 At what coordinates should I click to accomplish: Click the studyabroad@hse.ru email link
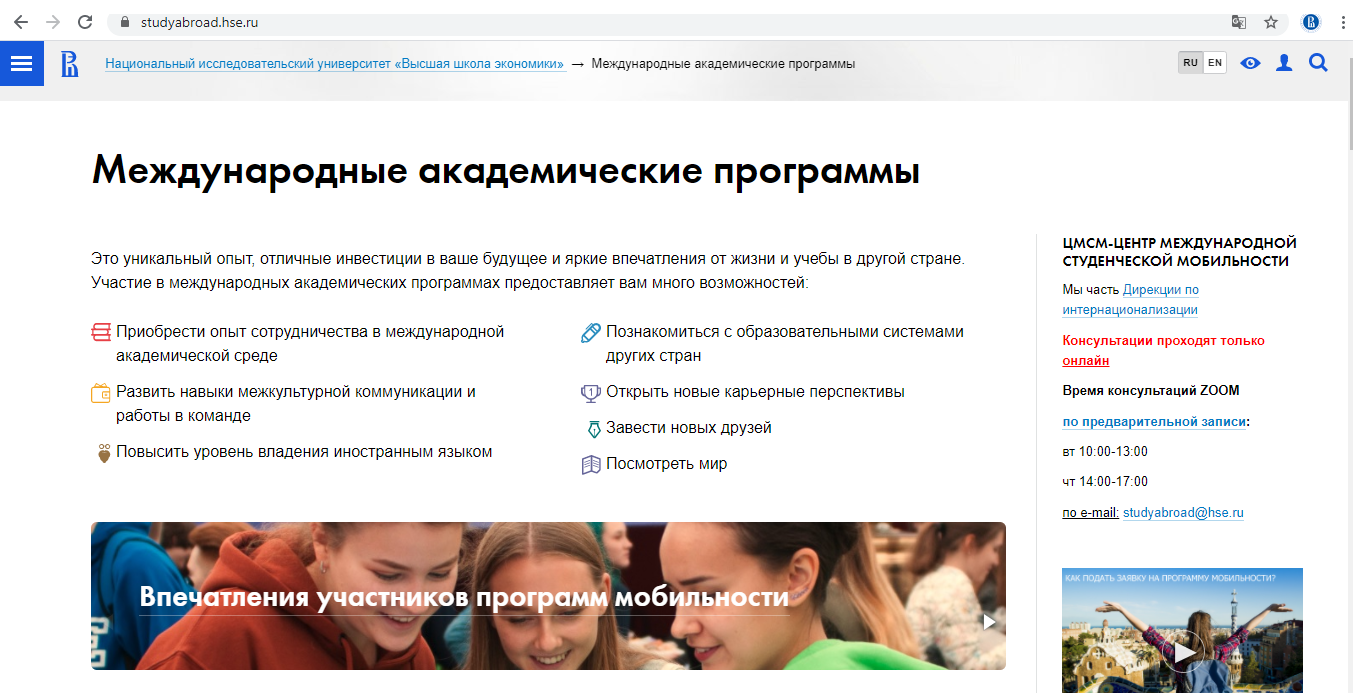[1183, 513]
